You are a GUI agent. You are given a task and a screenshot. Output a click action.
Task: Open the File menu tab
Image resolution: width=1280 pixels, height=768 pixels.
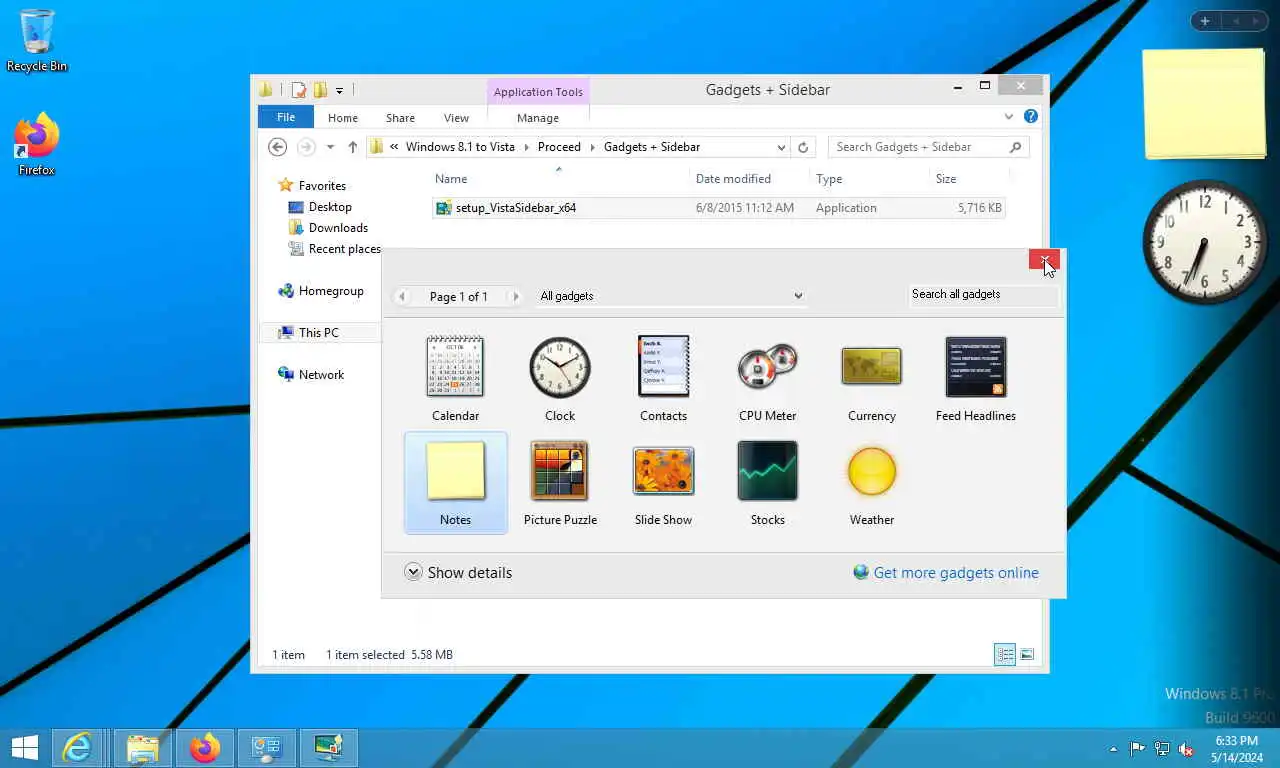[286, 117]
